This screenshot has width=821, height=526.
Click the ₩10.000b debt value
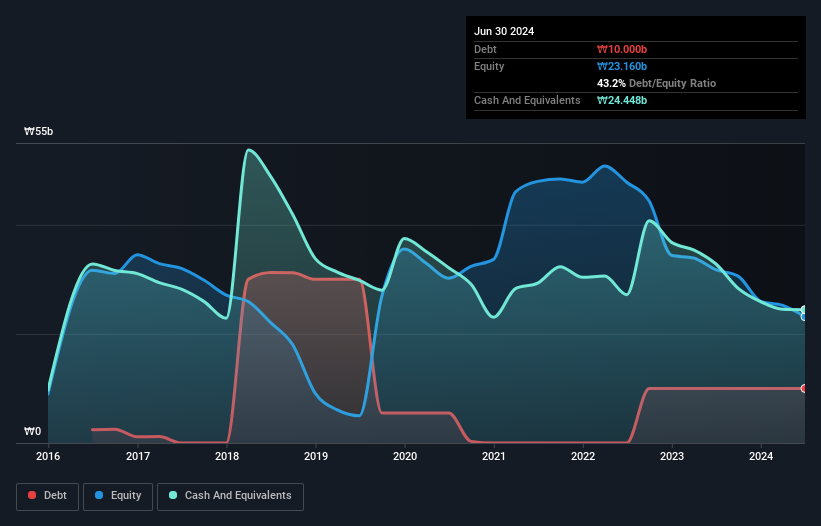click(622, 49)
